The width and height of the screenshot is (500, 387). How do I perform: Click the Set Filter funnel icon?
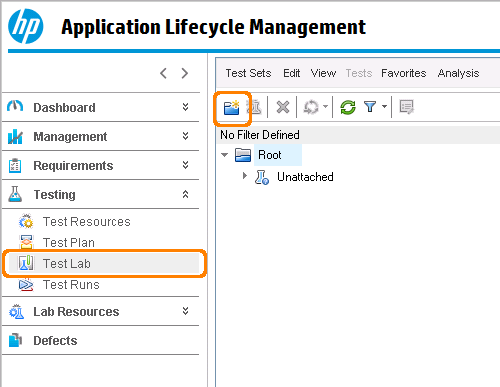pos(370,107)
